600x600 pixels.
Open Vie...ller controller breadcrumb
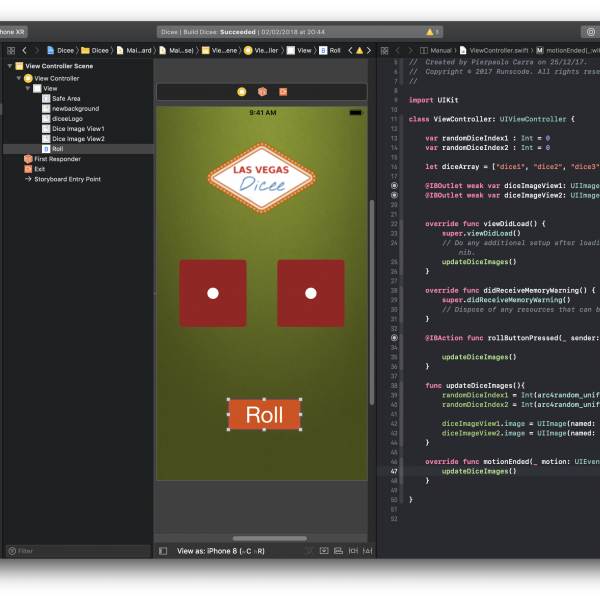tap(261, 51)
